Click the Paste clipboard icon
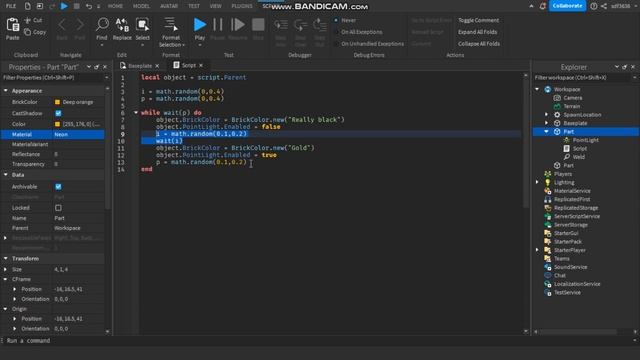Screen dimensions: 640x360 pyautogui.click(x=13, y=25)
